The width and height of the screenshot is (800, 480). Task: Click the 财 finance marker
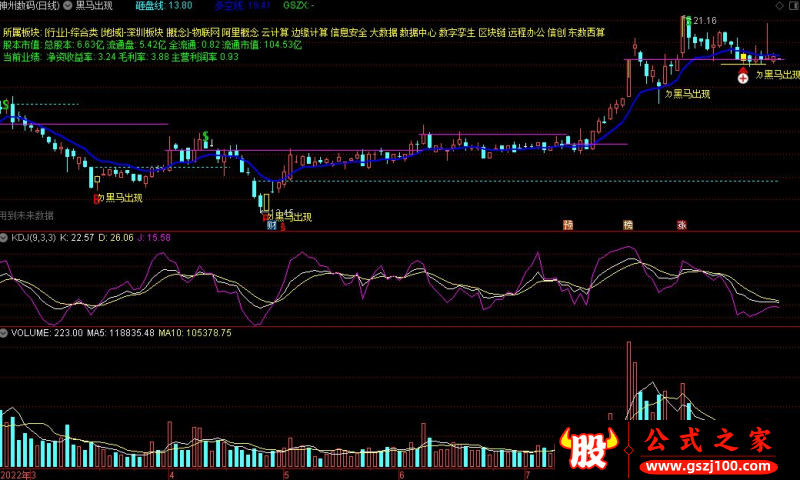[272, 225]
